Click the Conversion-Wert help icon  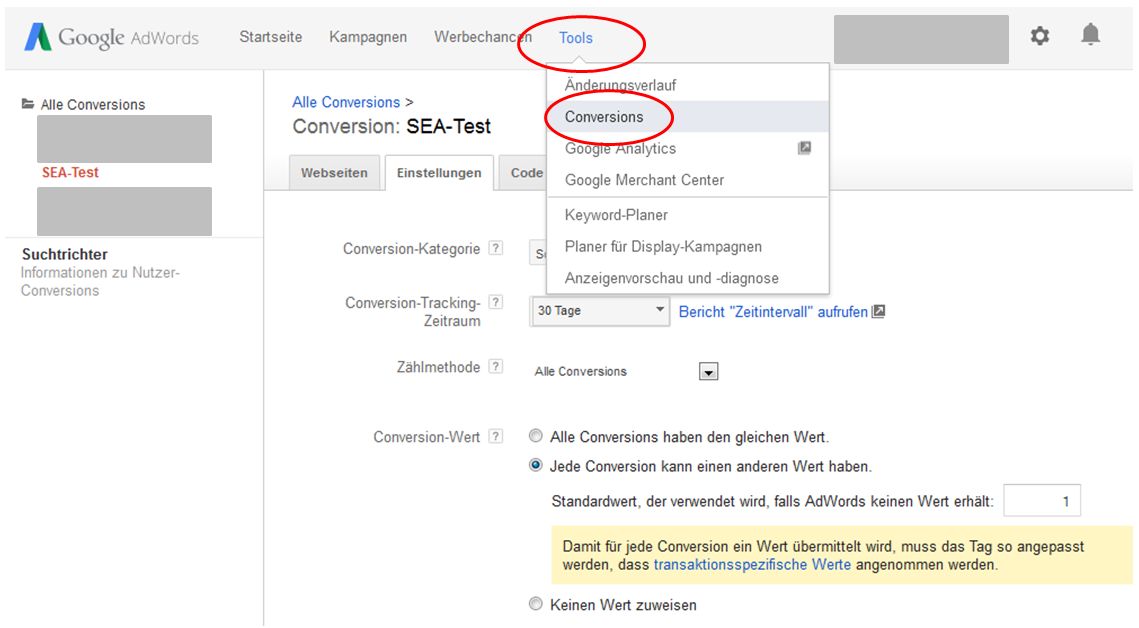click(496, 436)
